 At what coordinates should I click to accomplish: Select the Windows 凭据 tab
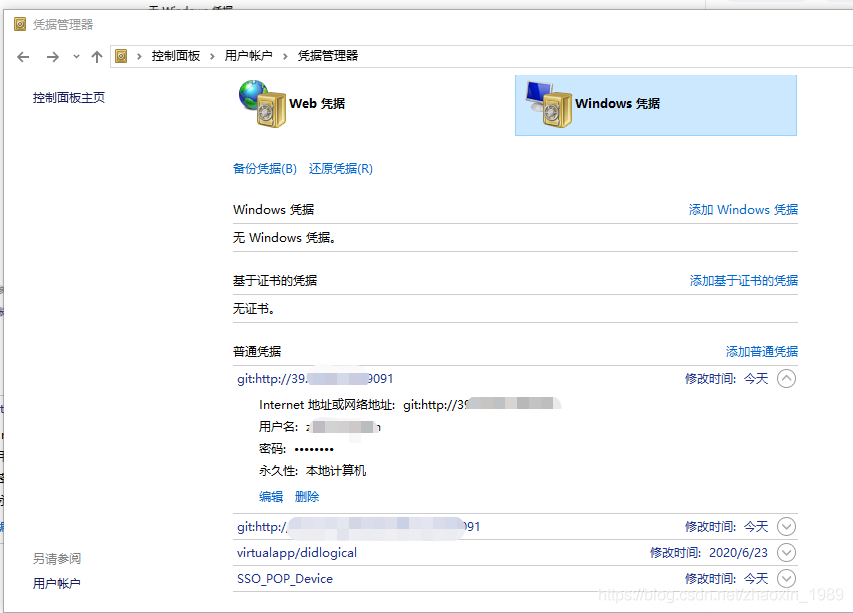(656, 106)
